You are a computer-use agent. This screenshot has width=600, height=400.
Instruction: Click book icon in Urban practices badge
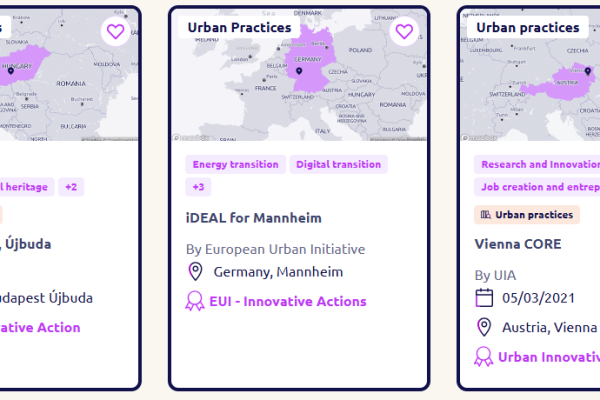point(486,215)
